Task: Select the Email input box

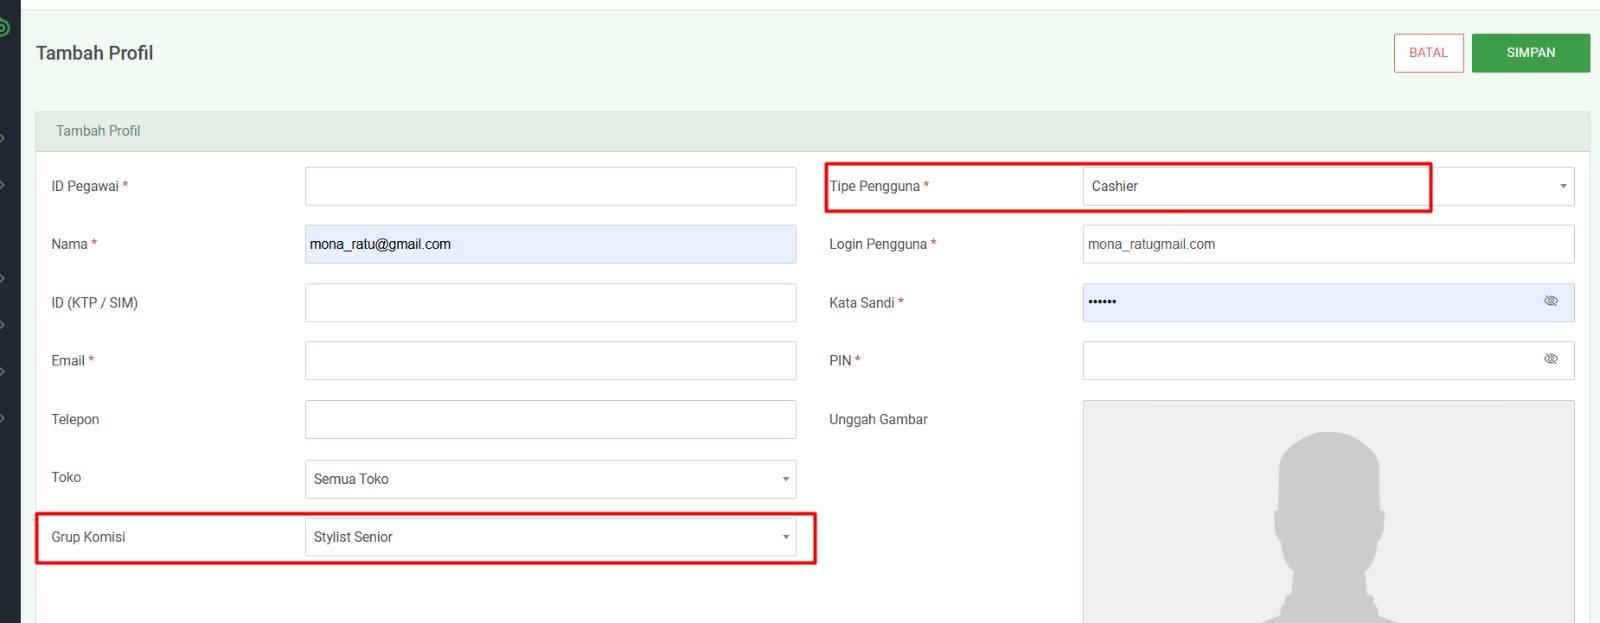Action: tap(550, 360)
